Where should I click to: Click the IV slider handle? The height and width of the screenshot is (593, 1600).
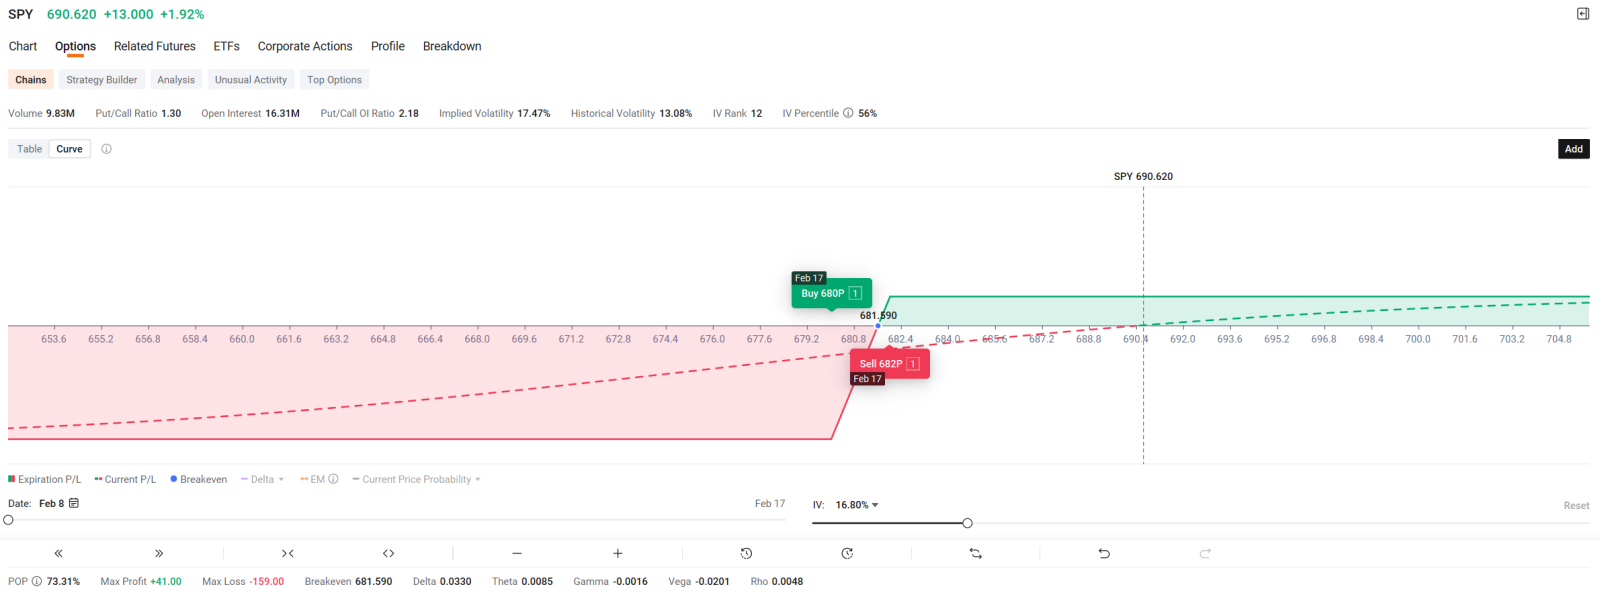[x=967, y=523]
